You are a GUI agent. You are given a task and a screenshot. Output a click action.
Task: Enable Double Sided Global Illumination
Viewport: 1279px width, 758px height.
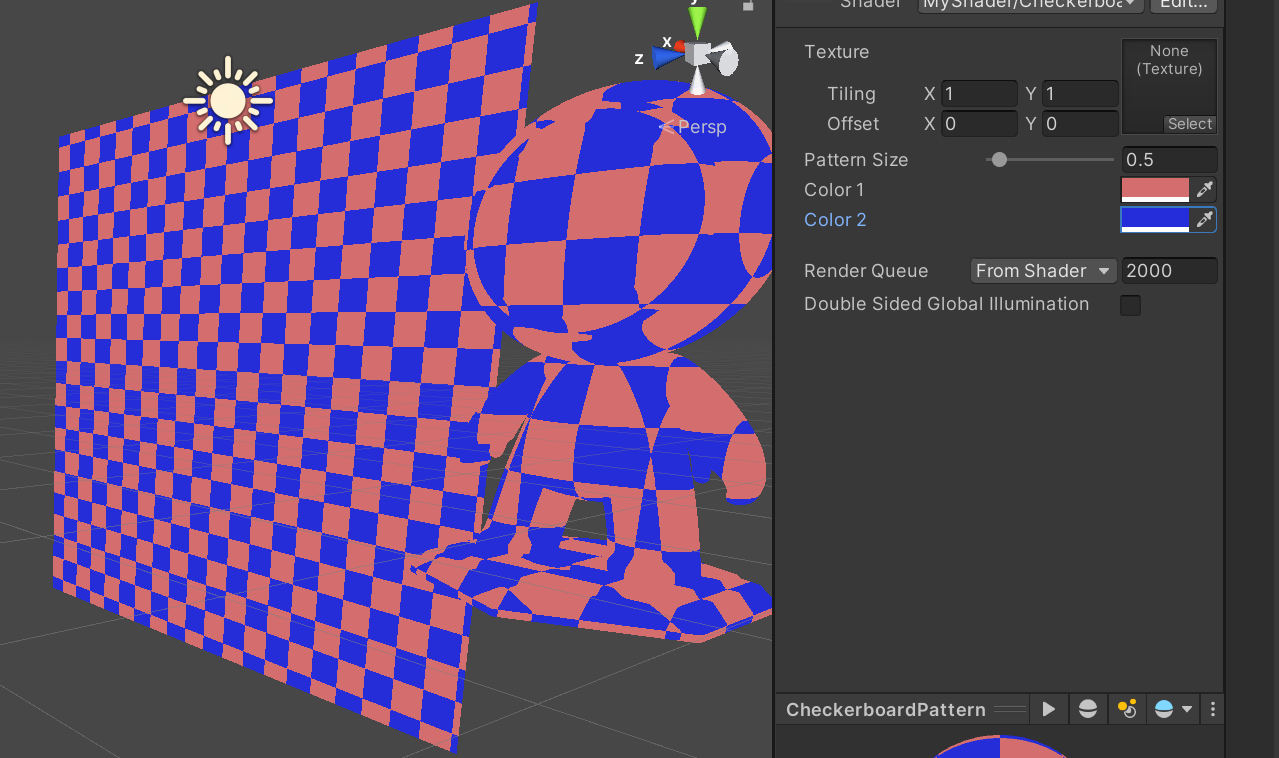[1130, 305]
